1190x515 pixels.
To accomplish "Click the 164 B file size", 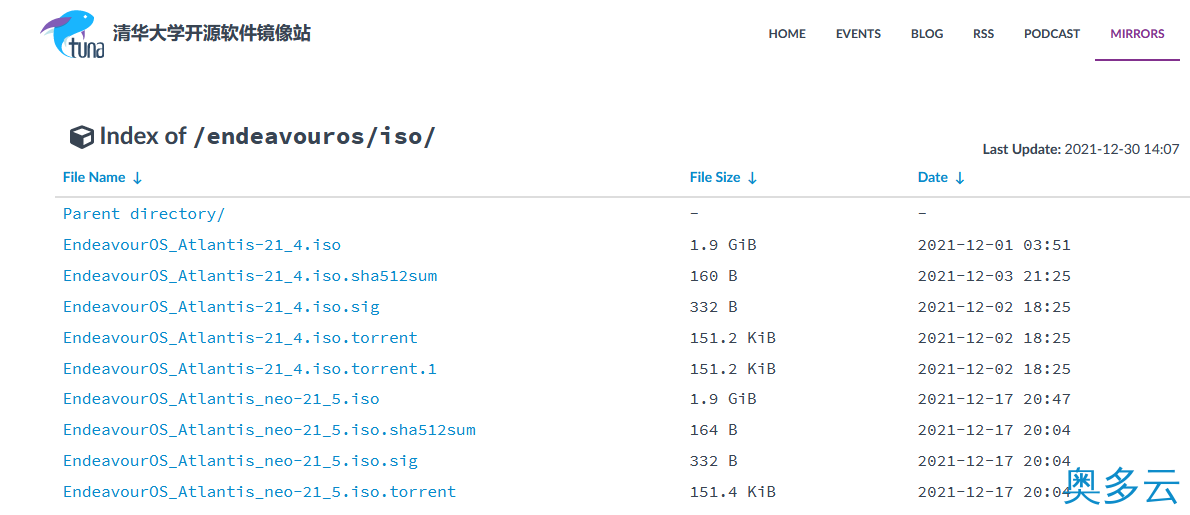I will 713,430.
